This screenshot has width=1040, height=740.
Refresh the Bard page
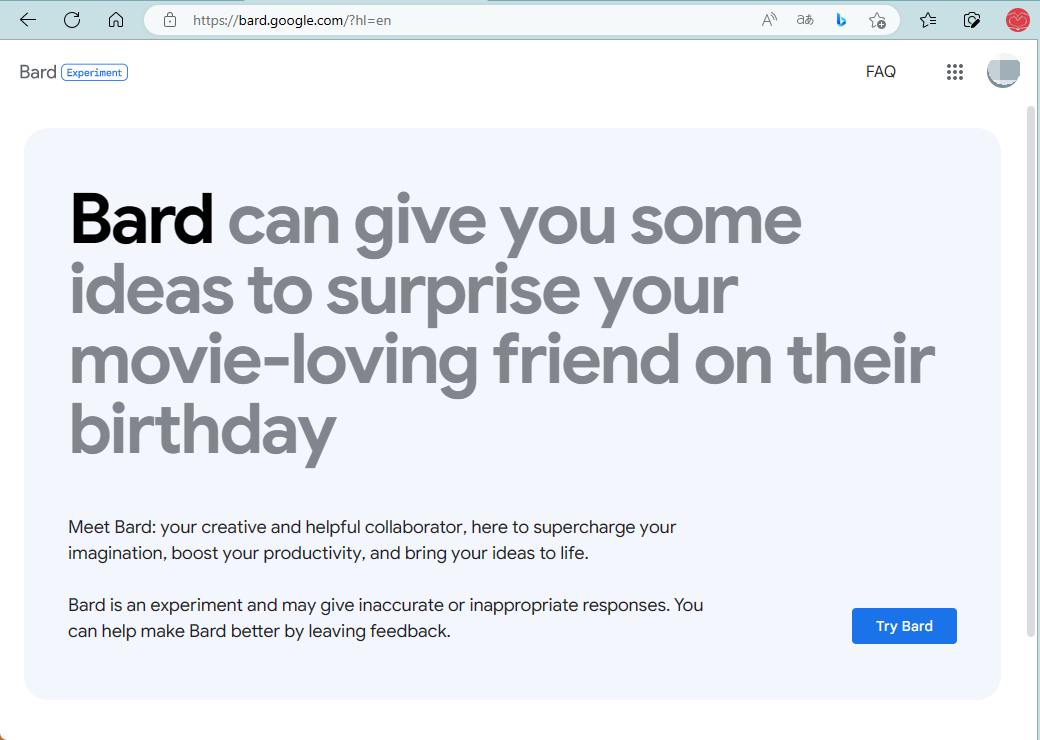[71, 20]
